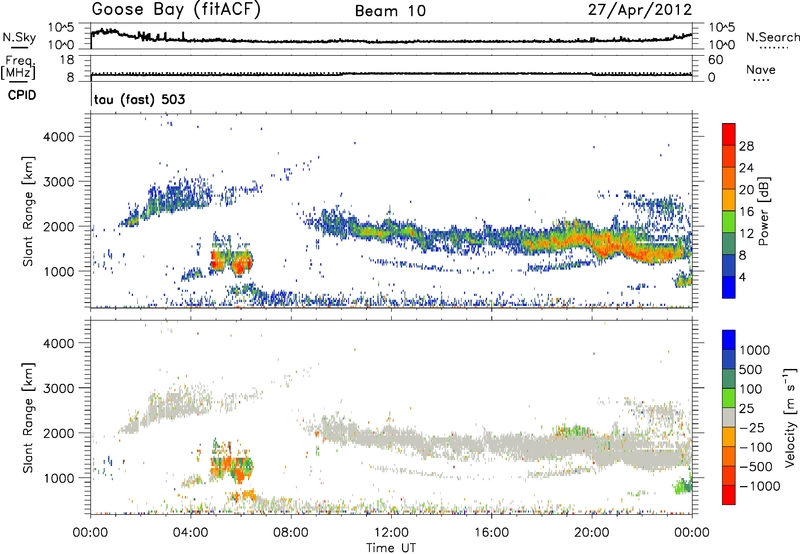Pick the red bottom segment of the velocity color bar
Image resolution: width=800 pixels, height=554 pixels.
pyautogui.click(x=729, y=495)
